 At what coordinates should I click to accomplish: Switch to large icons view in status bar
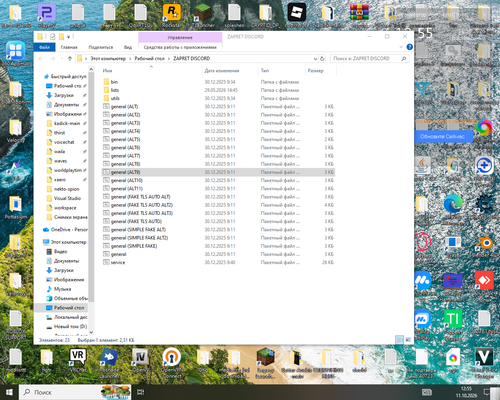[x=408, y=339]
